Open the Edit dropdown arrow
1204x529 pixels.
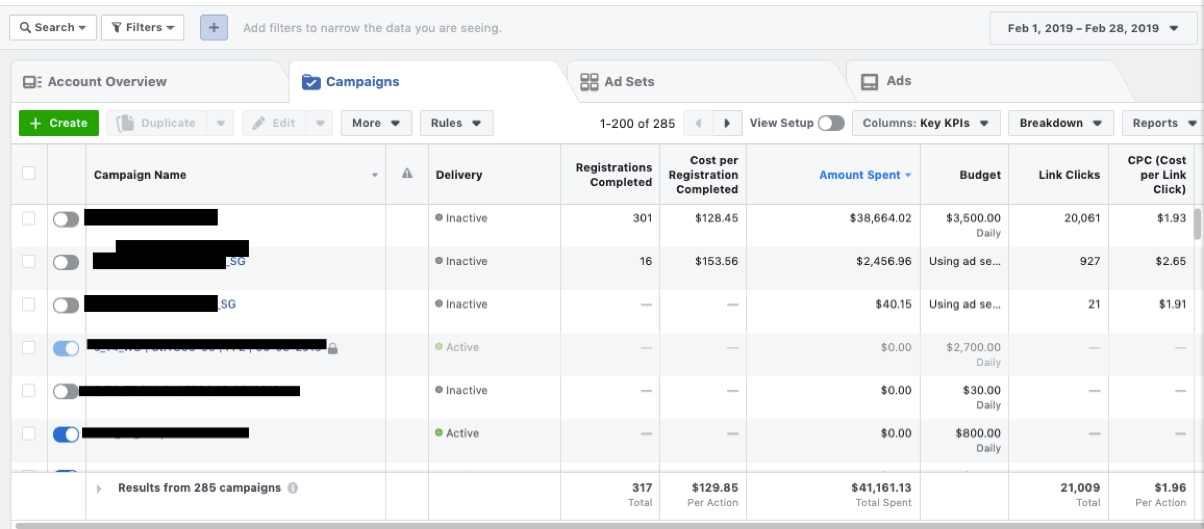click(320, 123)
